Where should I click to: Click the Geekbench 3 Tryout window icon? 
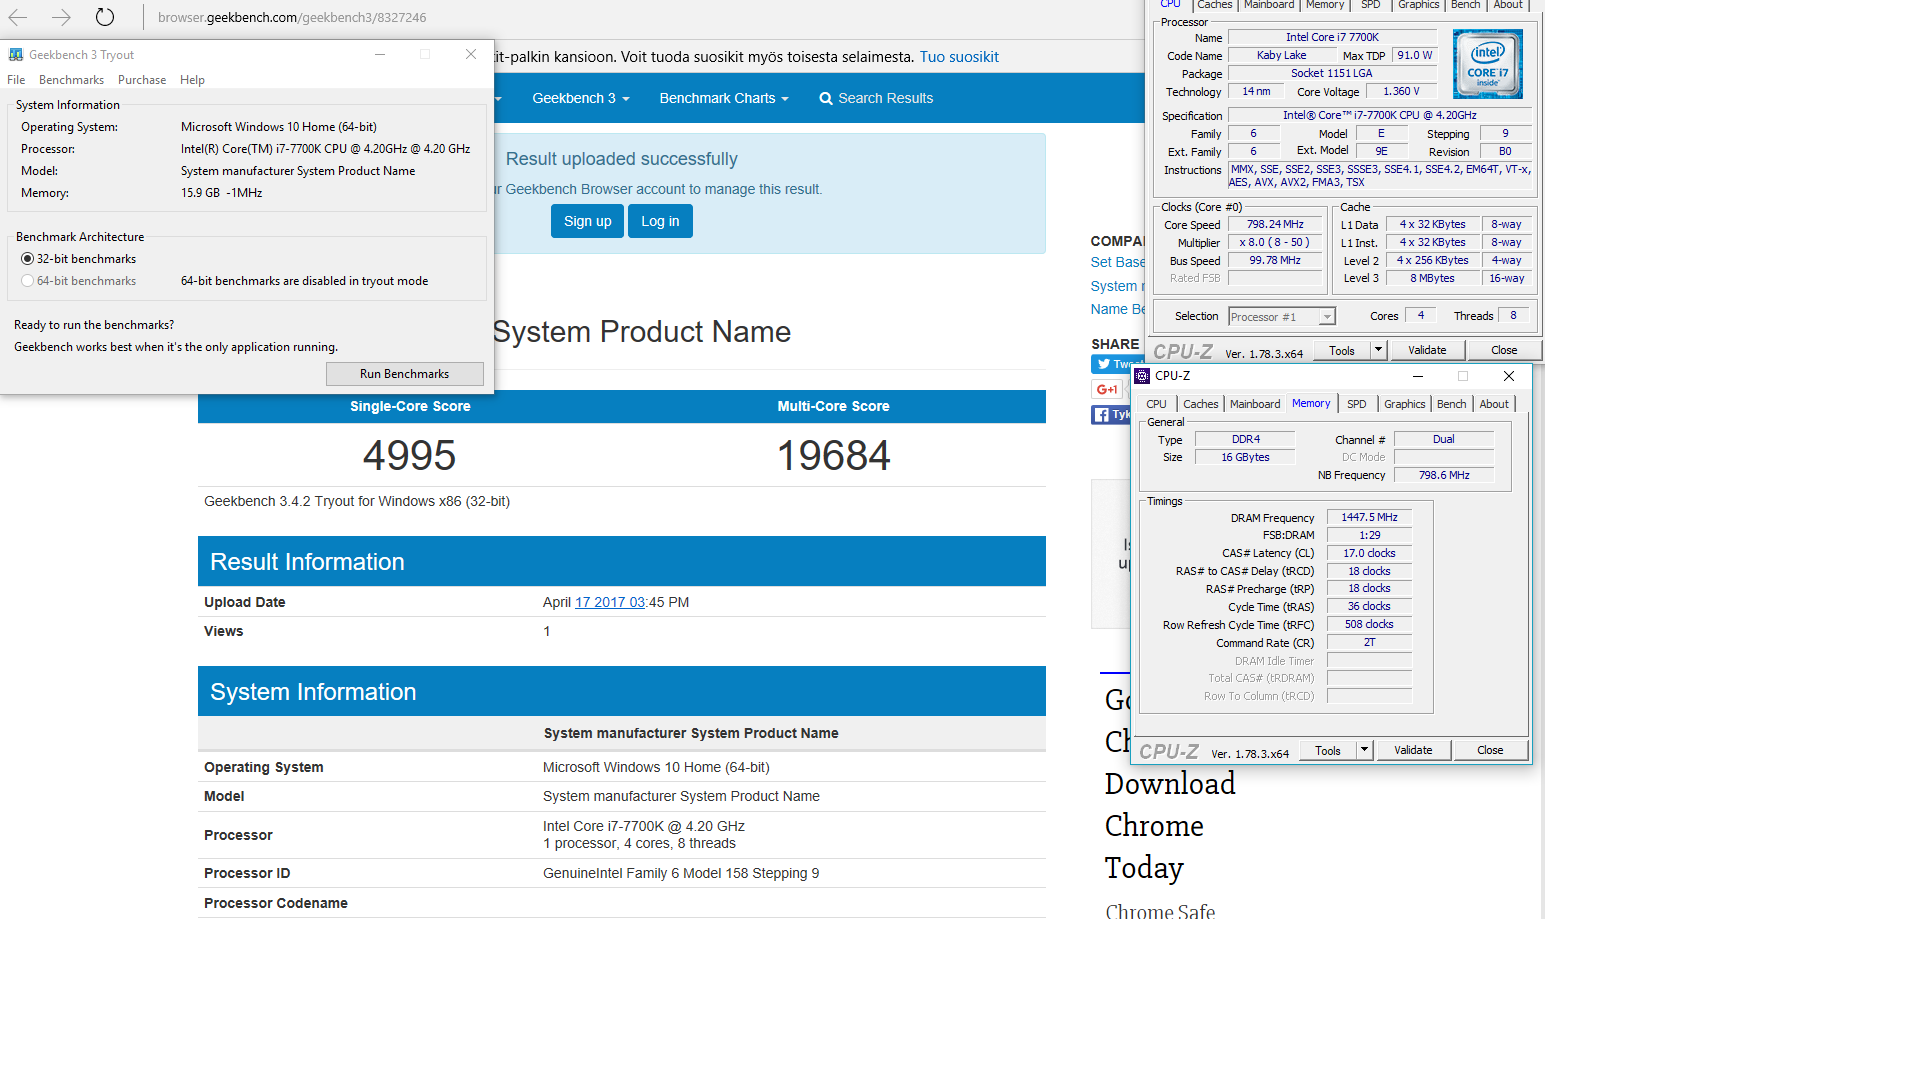[x=16, y=55]
